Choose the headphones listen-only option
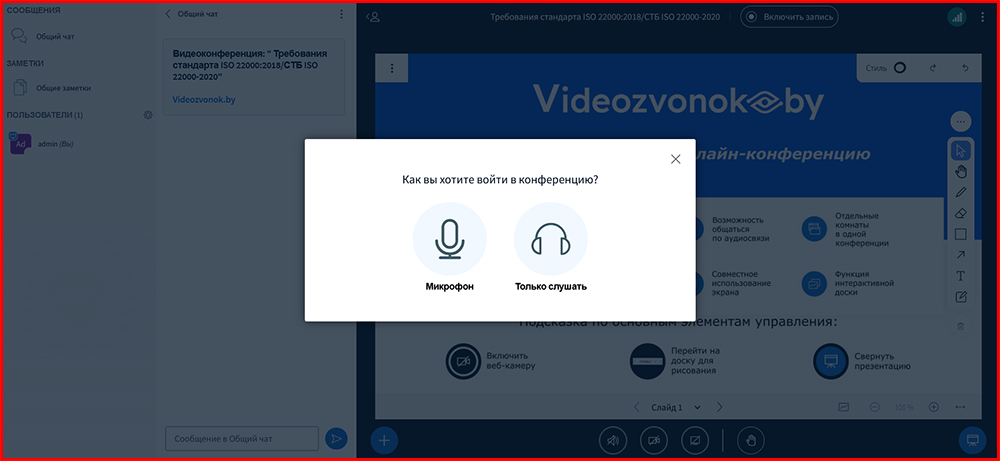 (x=550, y=239)
